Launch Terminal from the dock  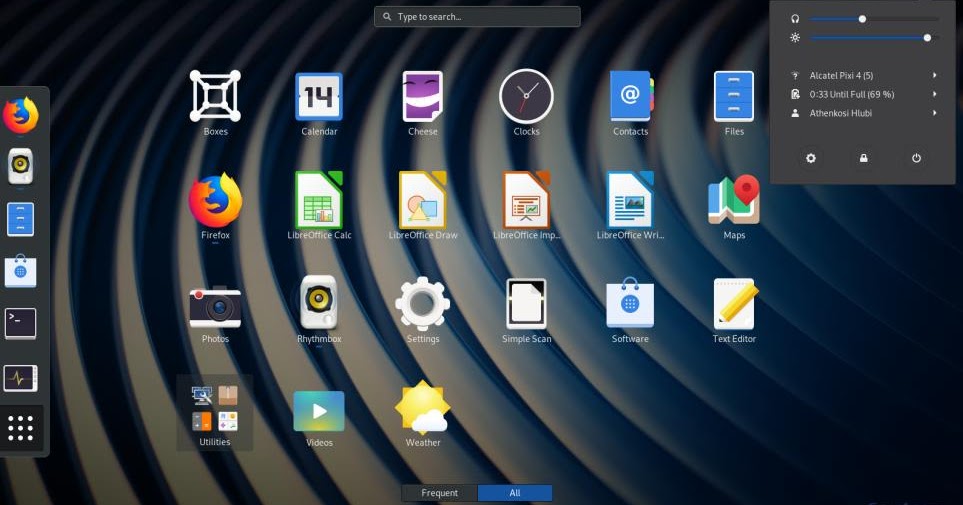[x=20, y=323]
